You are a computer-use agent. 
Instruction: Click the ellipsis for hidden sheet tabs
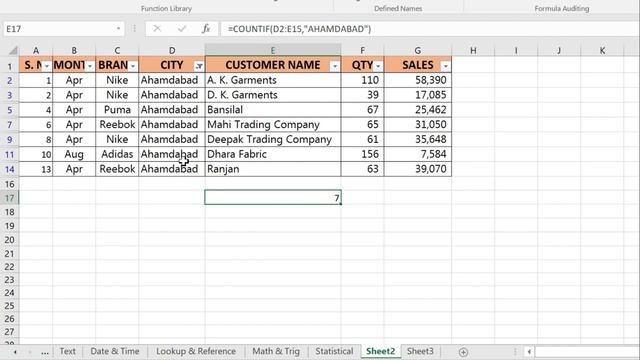(45, 352)
